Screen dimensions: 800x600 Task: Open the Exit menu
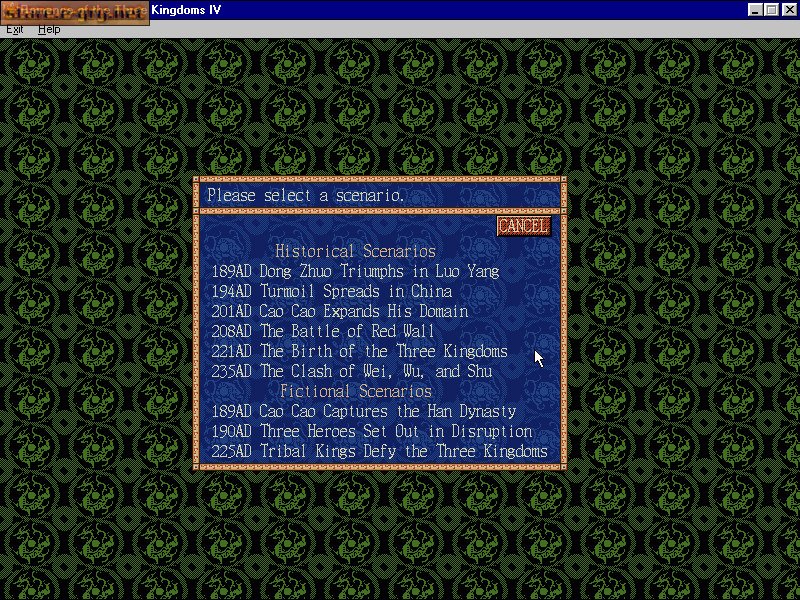pyautogui.click(x=14, y=30)
